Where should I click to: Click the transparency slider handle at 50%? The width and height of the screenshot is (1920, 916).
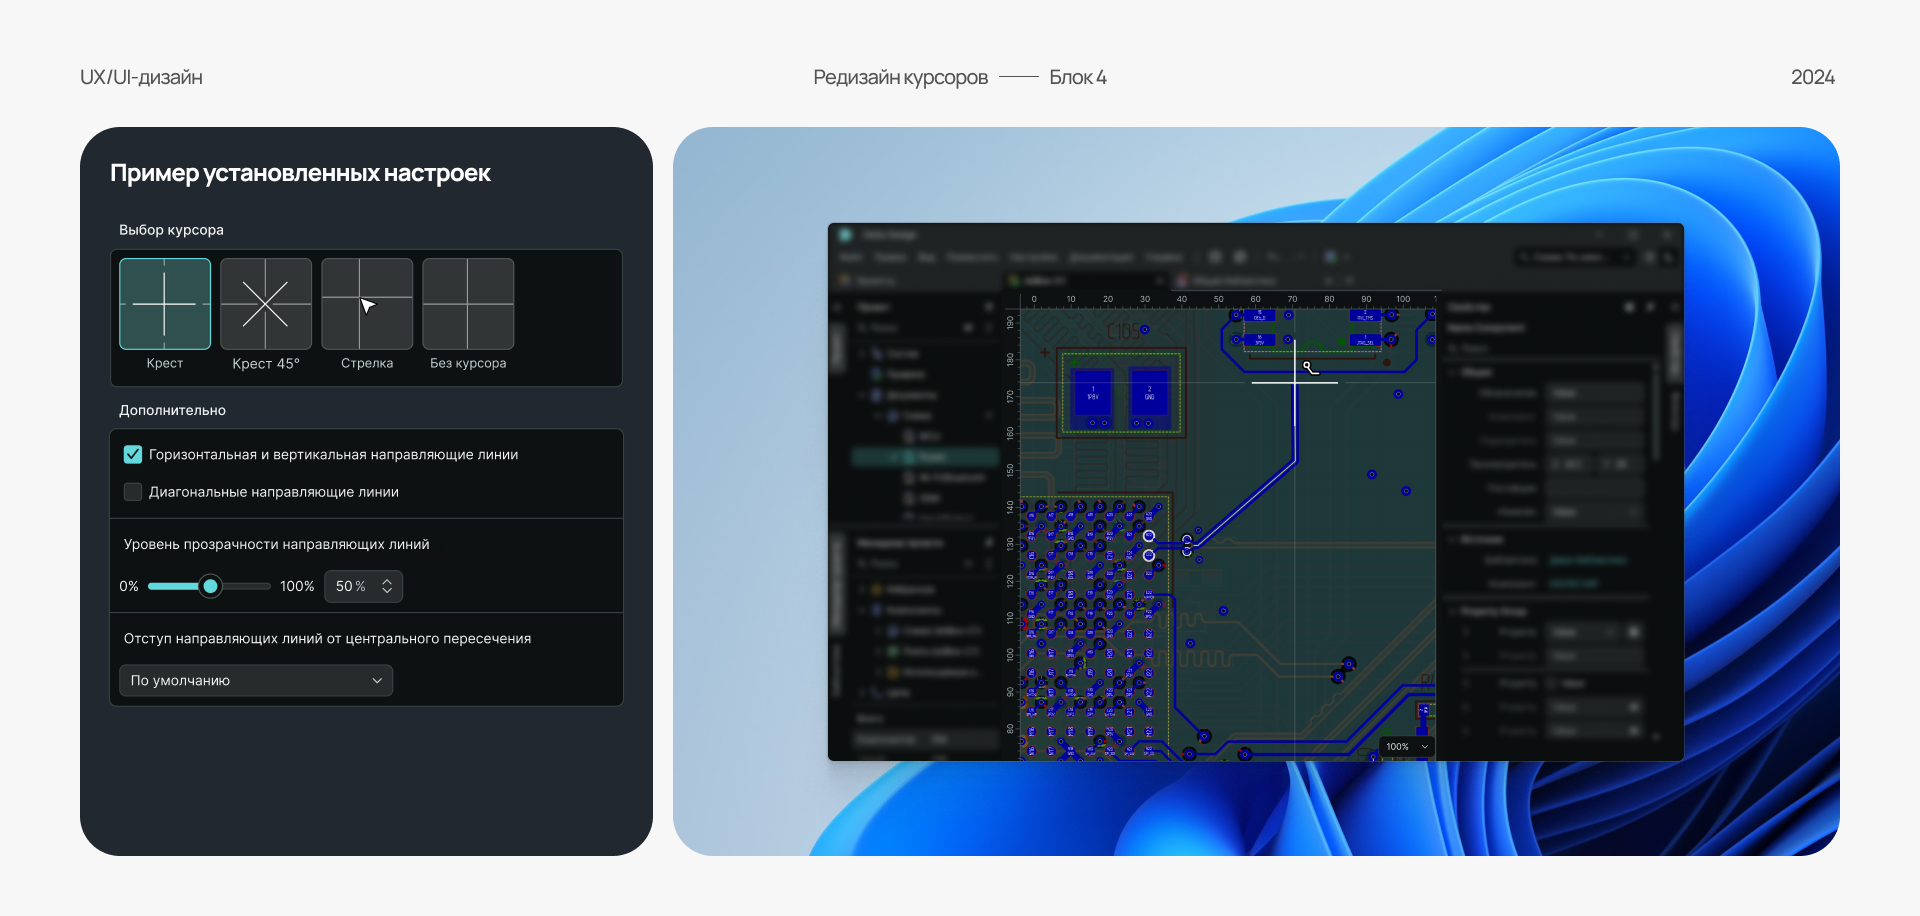[210, 586]
